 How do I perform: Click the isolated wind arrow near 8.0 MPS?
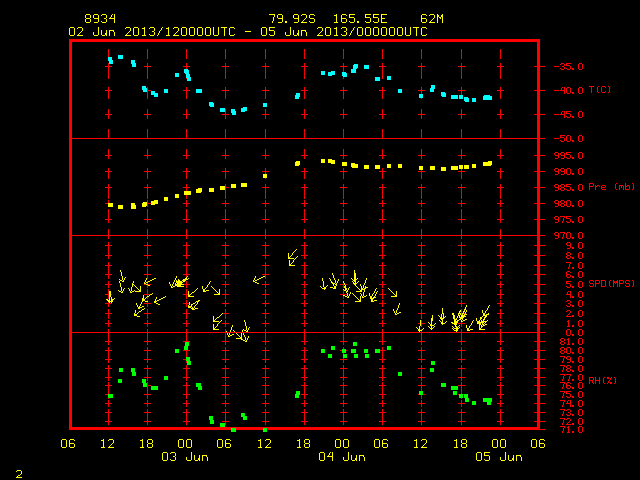click(292, 258)
